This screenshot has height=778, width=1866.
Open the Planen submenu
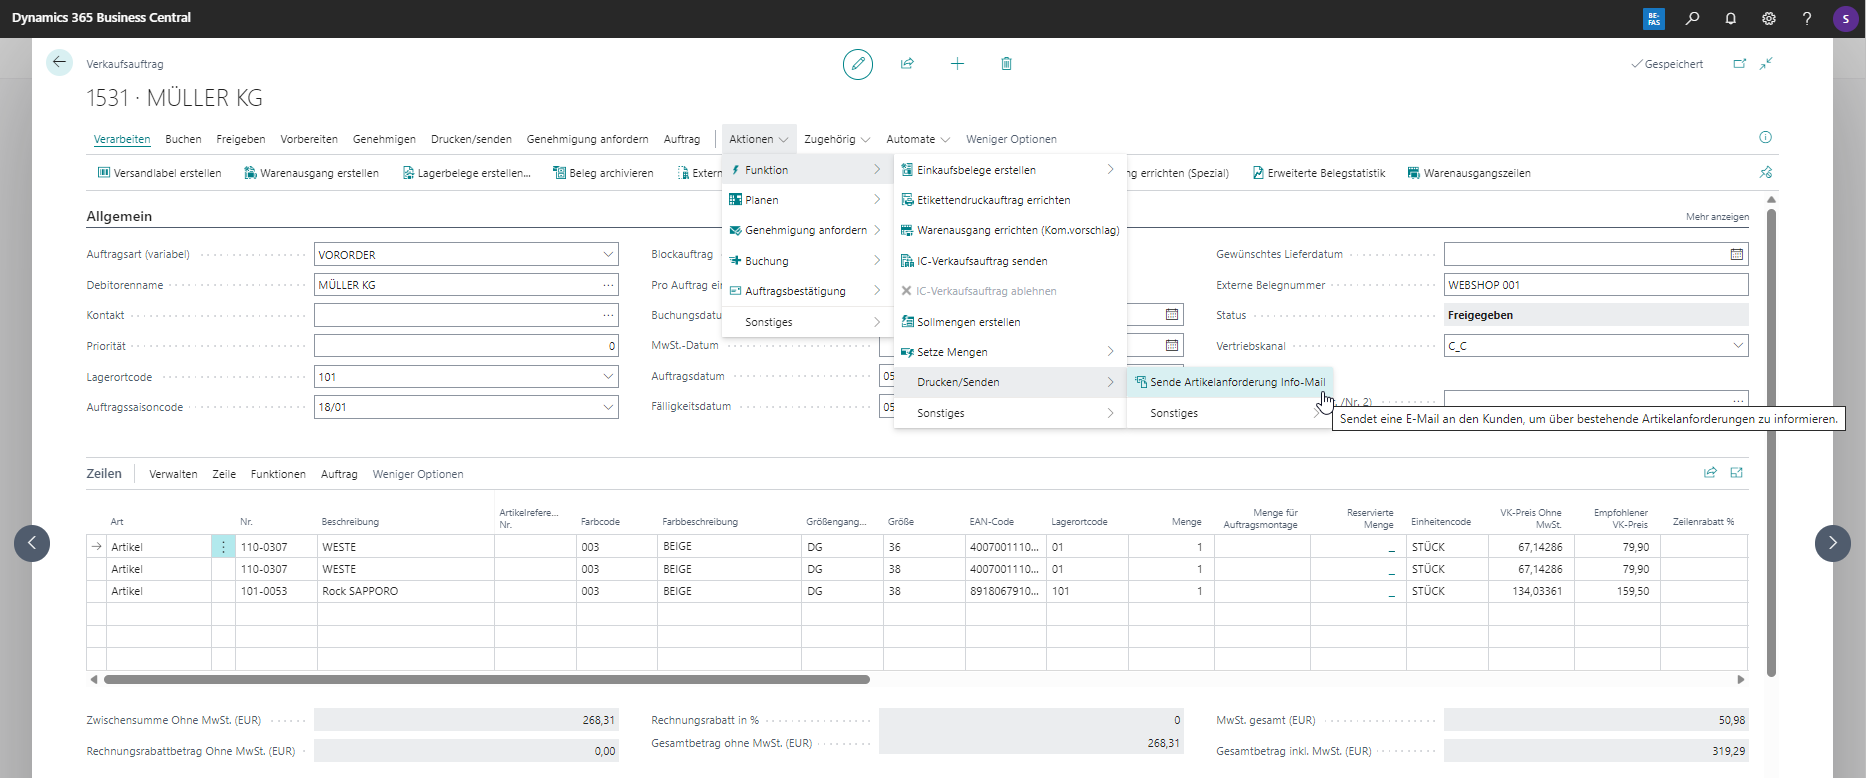coord(805,200)
